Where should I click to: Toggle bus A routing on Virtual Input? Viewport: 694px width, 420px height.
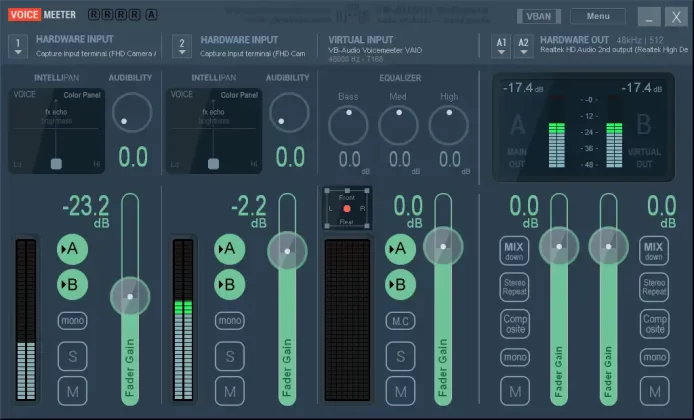[x=400, y=249]
